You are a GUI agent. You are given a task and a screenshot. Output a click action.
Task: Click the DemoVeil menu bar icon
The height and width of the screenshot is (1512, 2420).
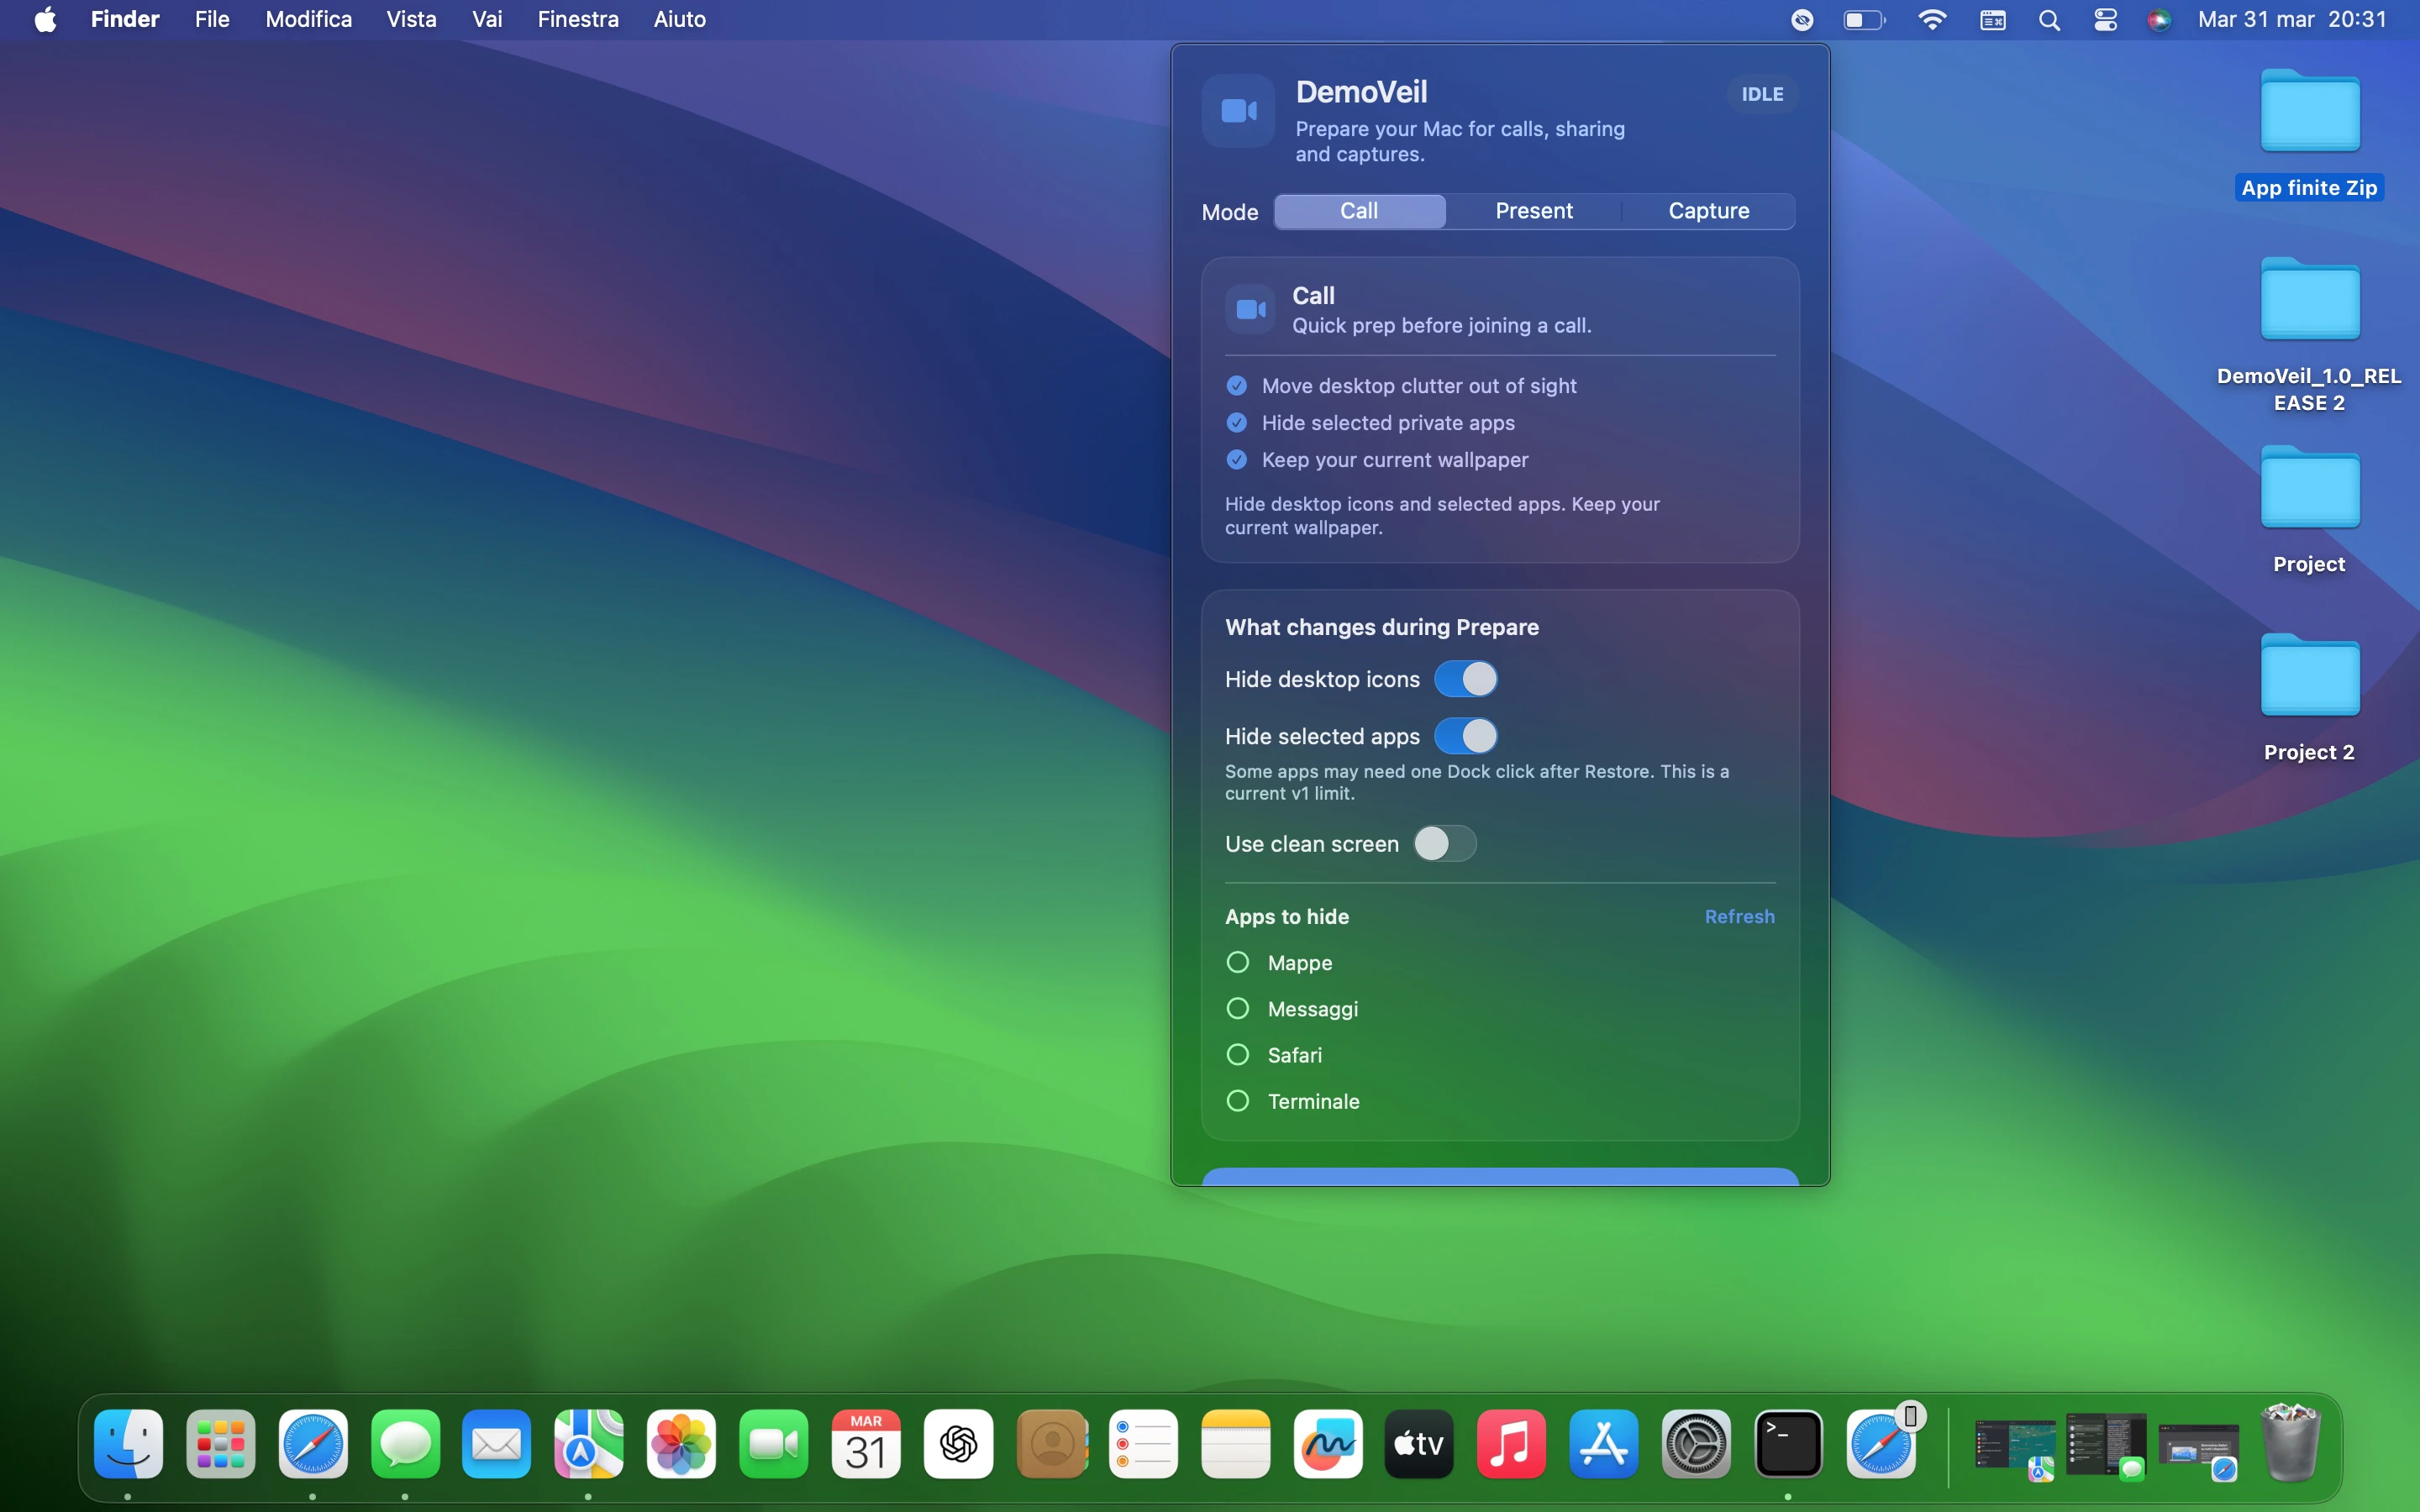pyautogui.click(x=1802, y=20)
